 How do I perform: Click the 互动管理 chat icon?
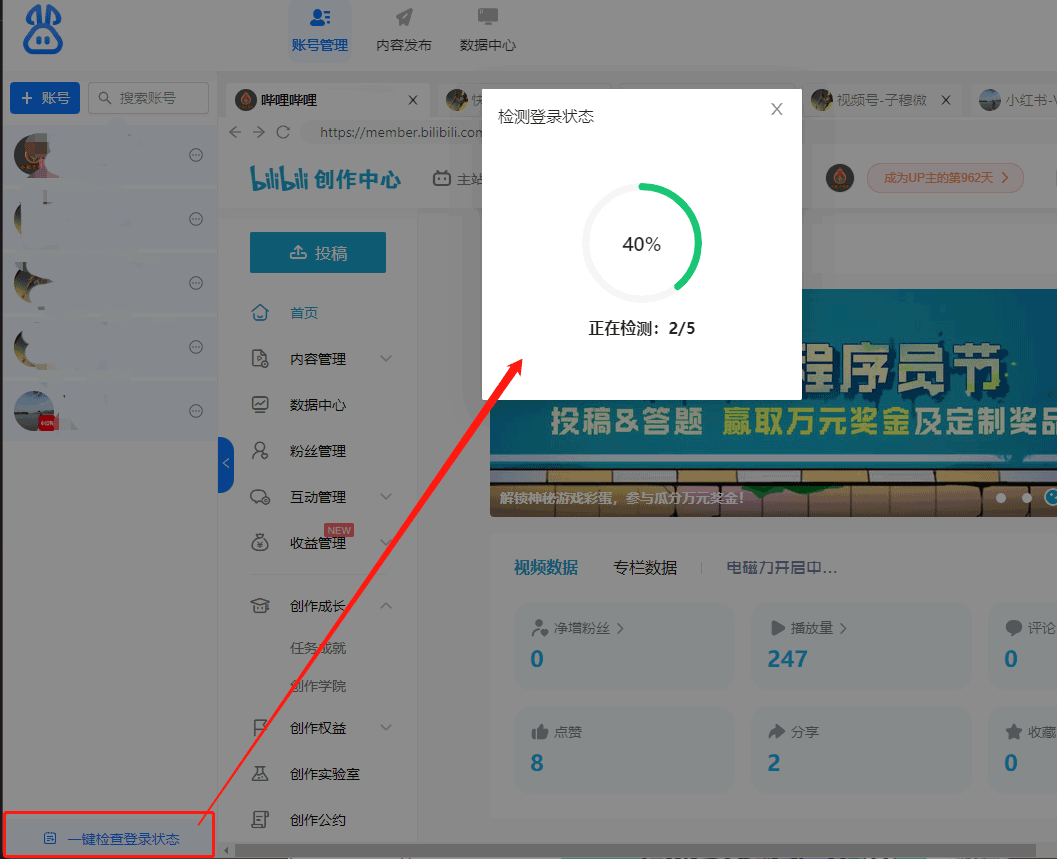click(x=260, y=497)
